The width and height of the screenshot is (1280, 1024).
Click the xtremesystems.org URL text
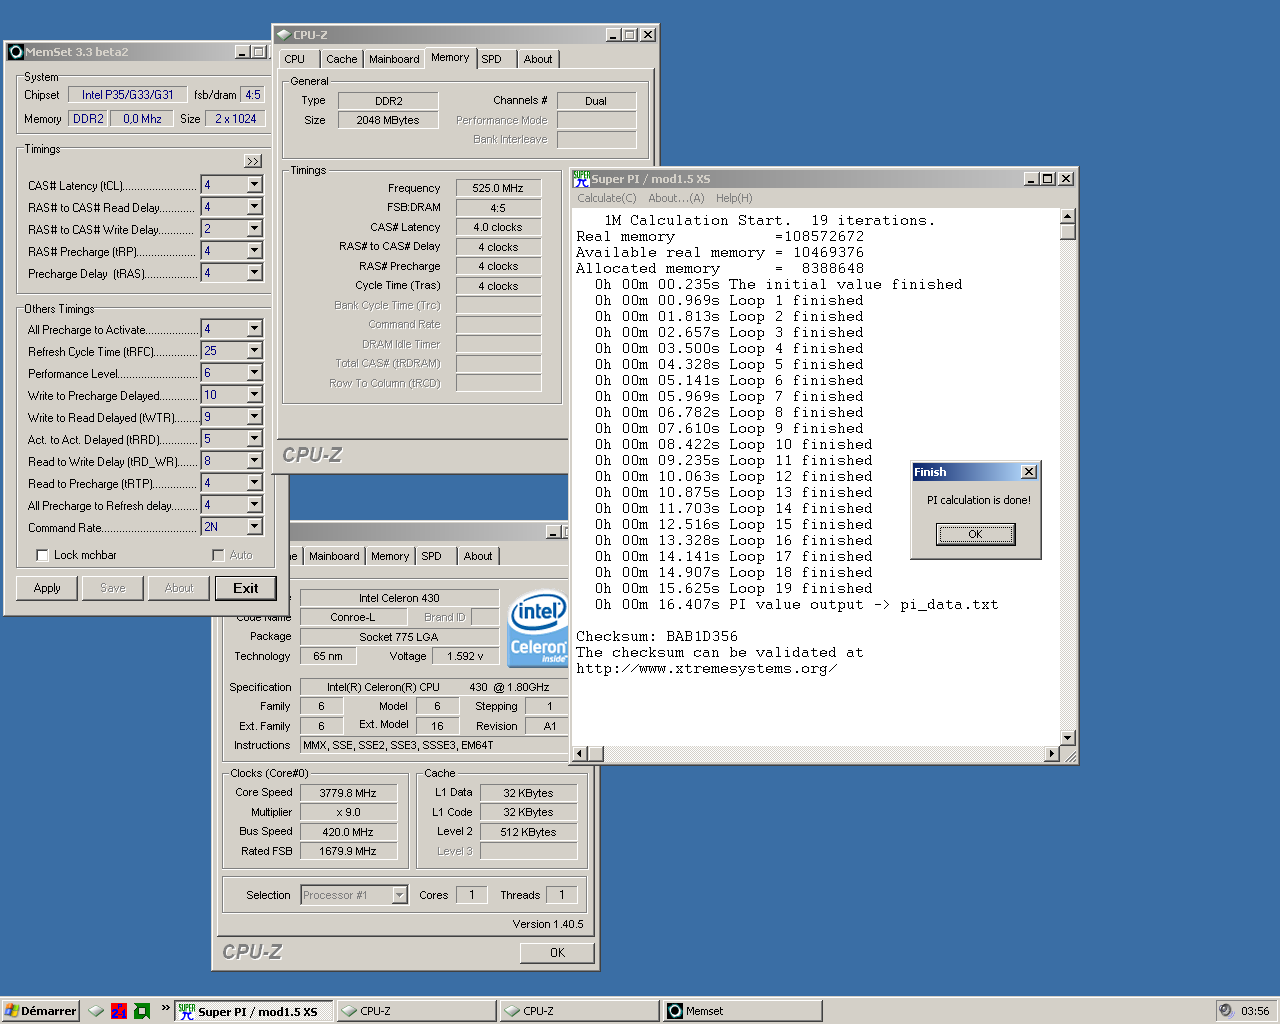tap(706, 668)
